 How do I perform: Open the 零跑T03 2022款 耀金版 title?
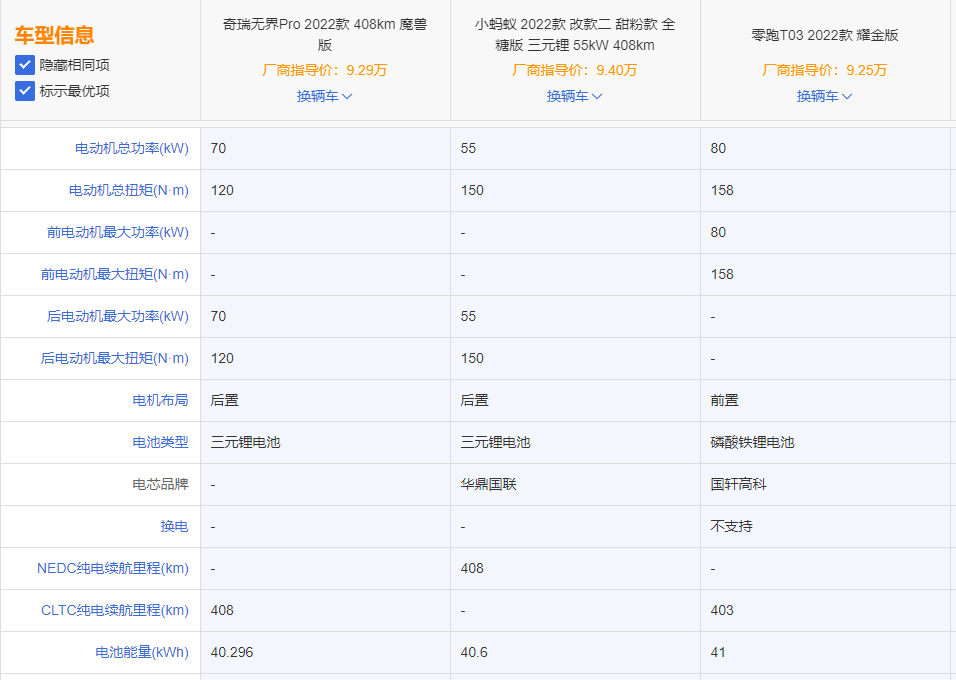pos(825,35)
